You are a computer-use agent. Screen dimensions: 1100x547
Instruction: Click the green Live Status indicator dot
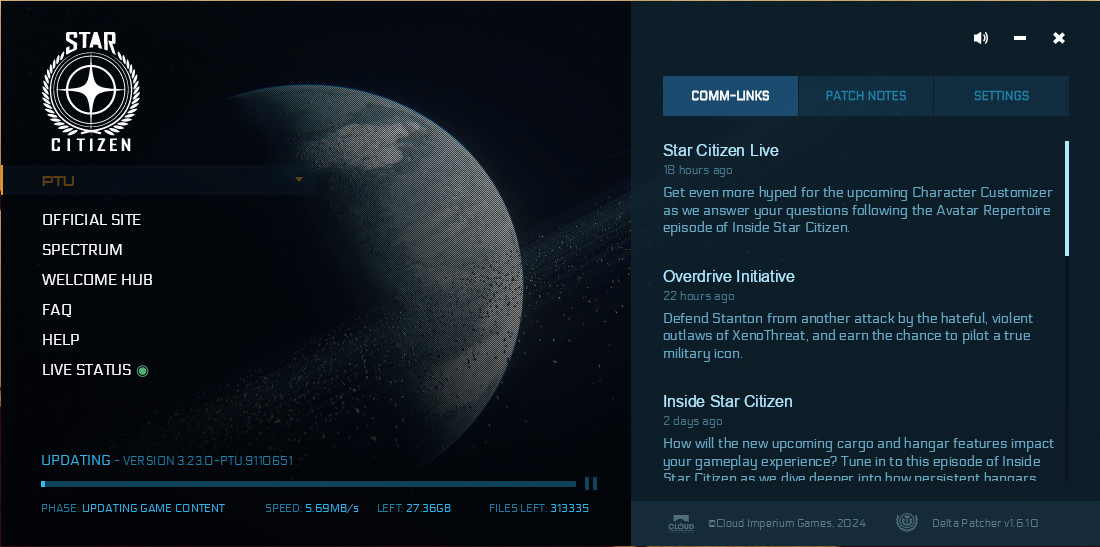pos(142,370)
